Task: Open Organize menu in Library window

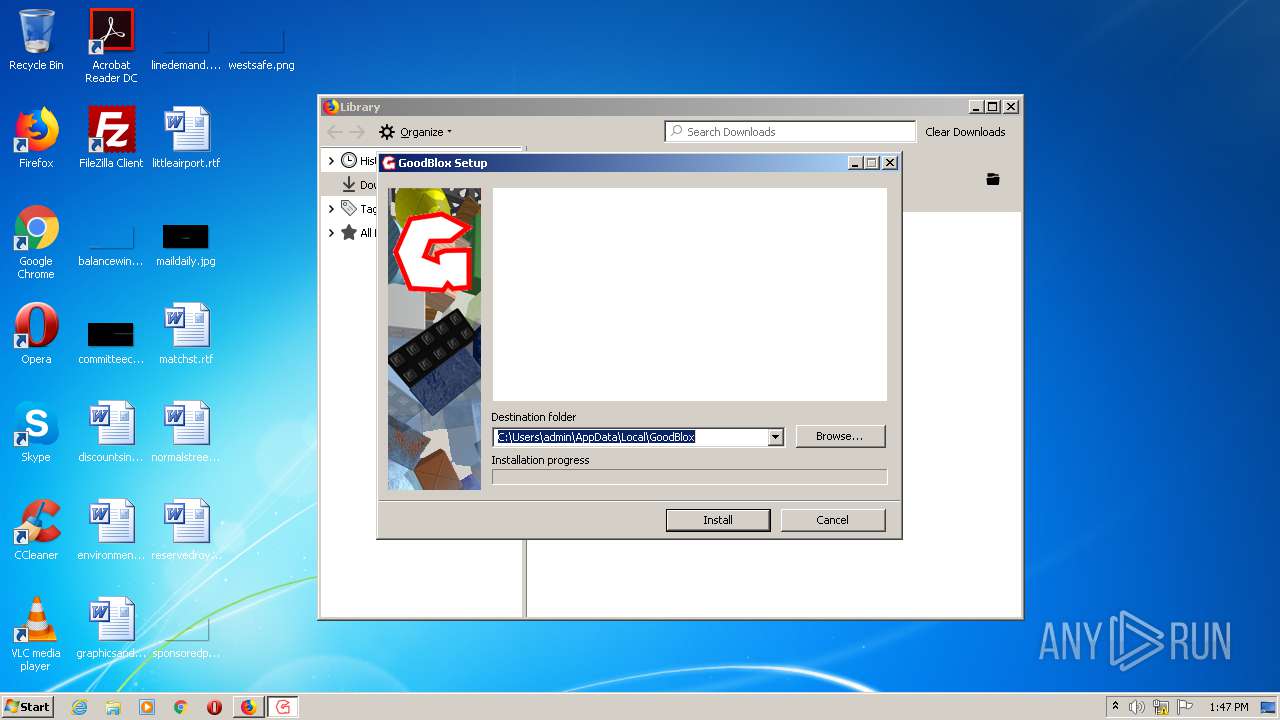Action: (415, 132)
